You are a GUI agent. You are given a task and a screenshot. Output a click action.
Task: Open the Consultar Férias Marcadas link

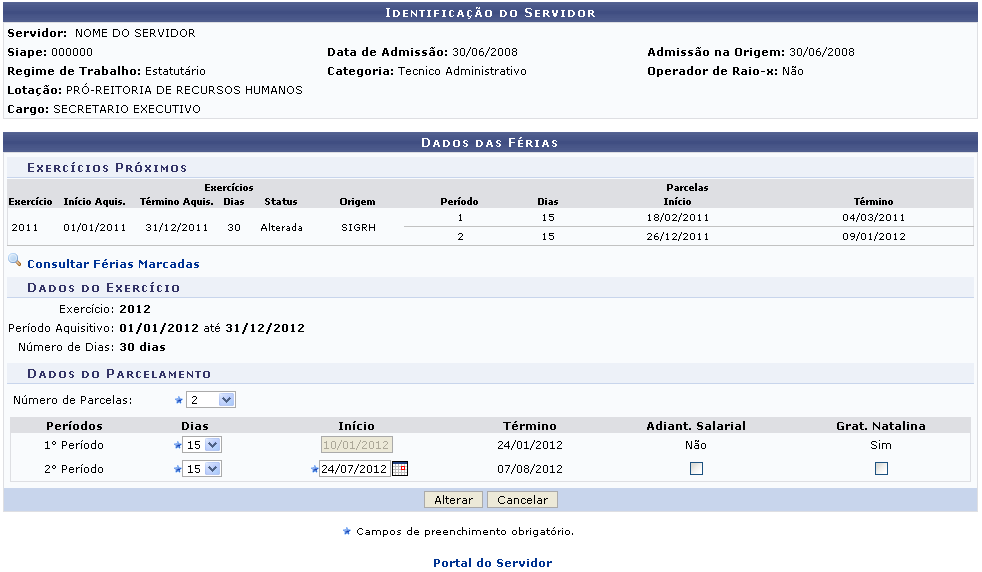coord(113,264)
